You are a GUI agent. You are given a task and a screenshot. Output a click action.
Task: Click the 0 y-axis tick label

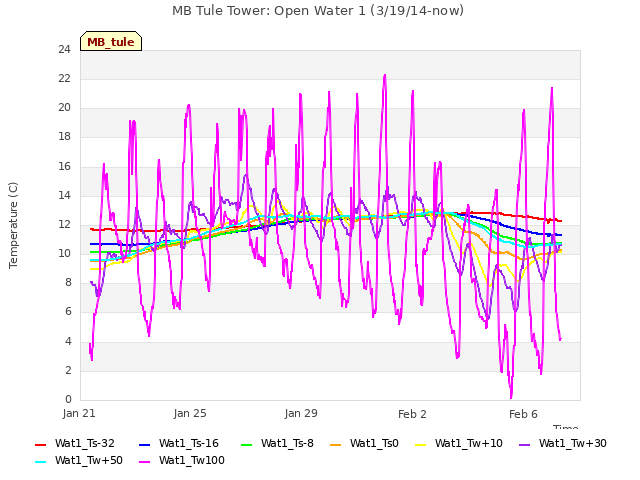click(68, 399)
